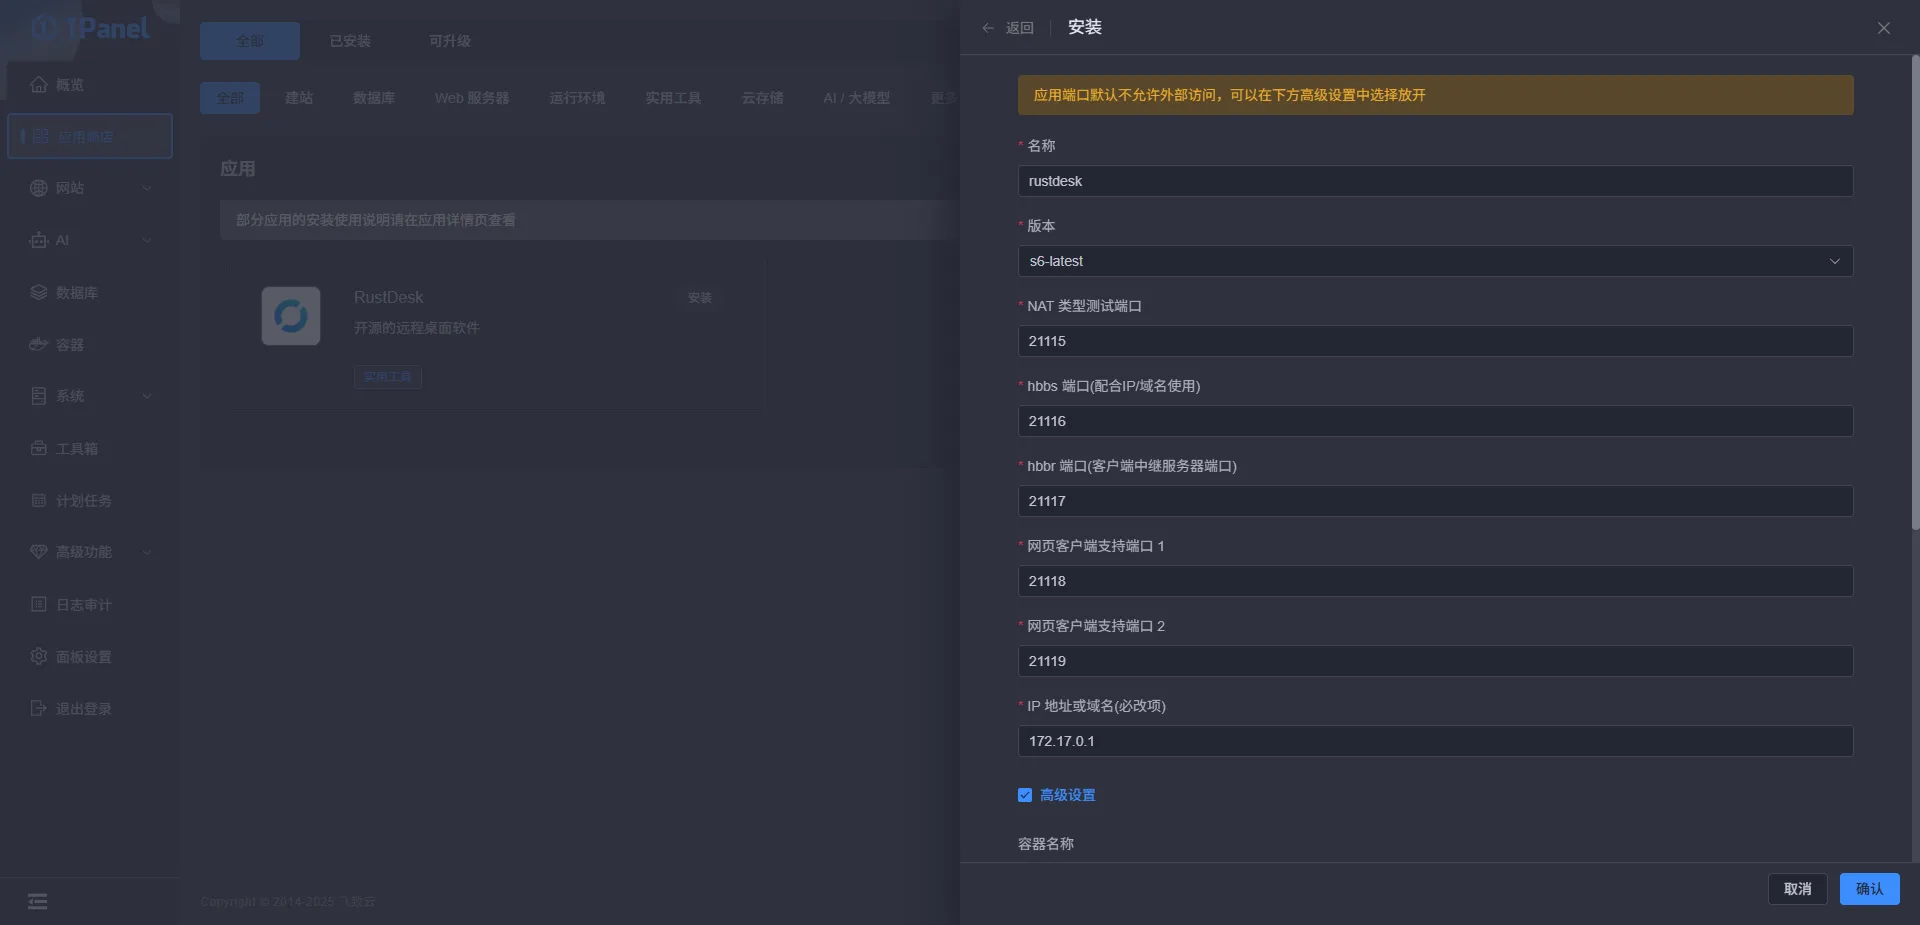Click the cancel button in install panel
This screenshot has width=1920, height=925.
(1797, 889)
